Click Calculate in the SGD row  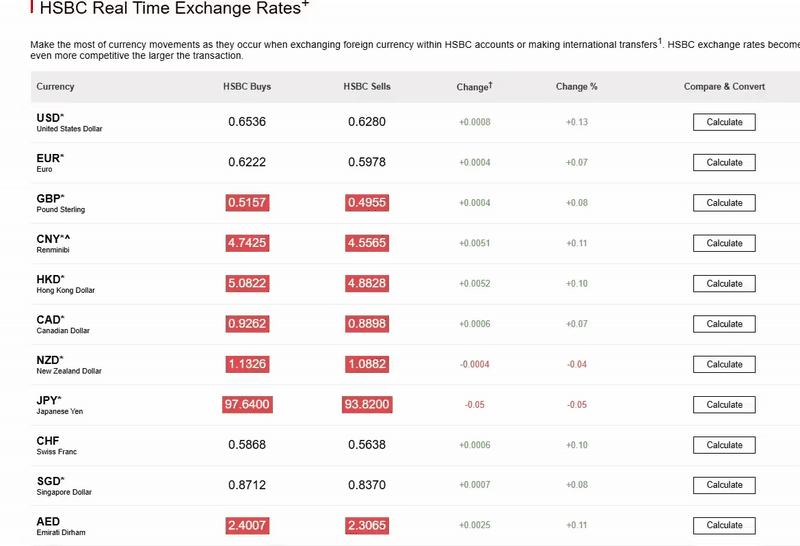(x=724, y=485)
